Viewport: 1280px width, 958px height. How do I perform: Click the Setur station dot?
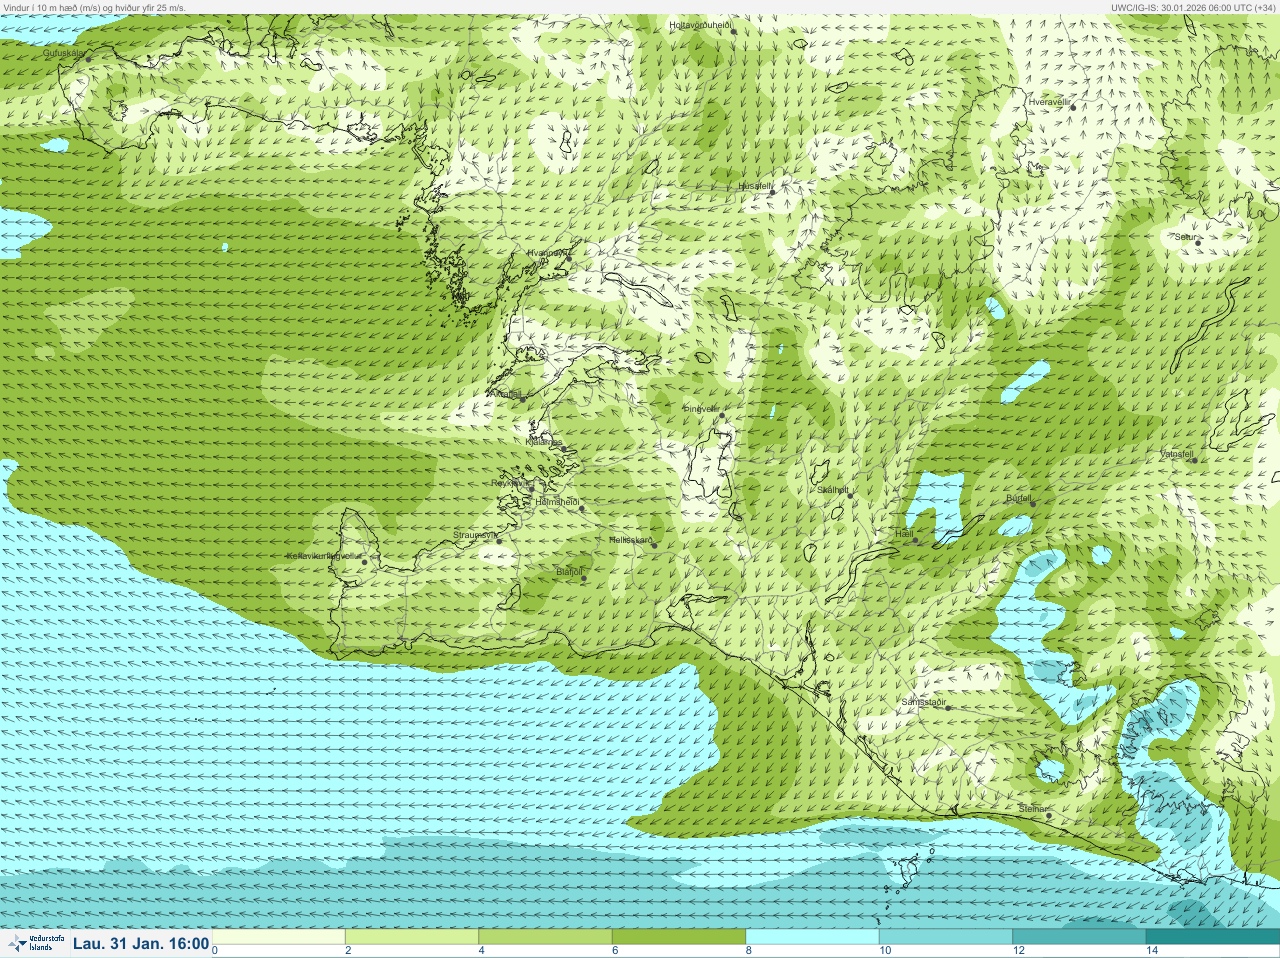coord(1198,243)
